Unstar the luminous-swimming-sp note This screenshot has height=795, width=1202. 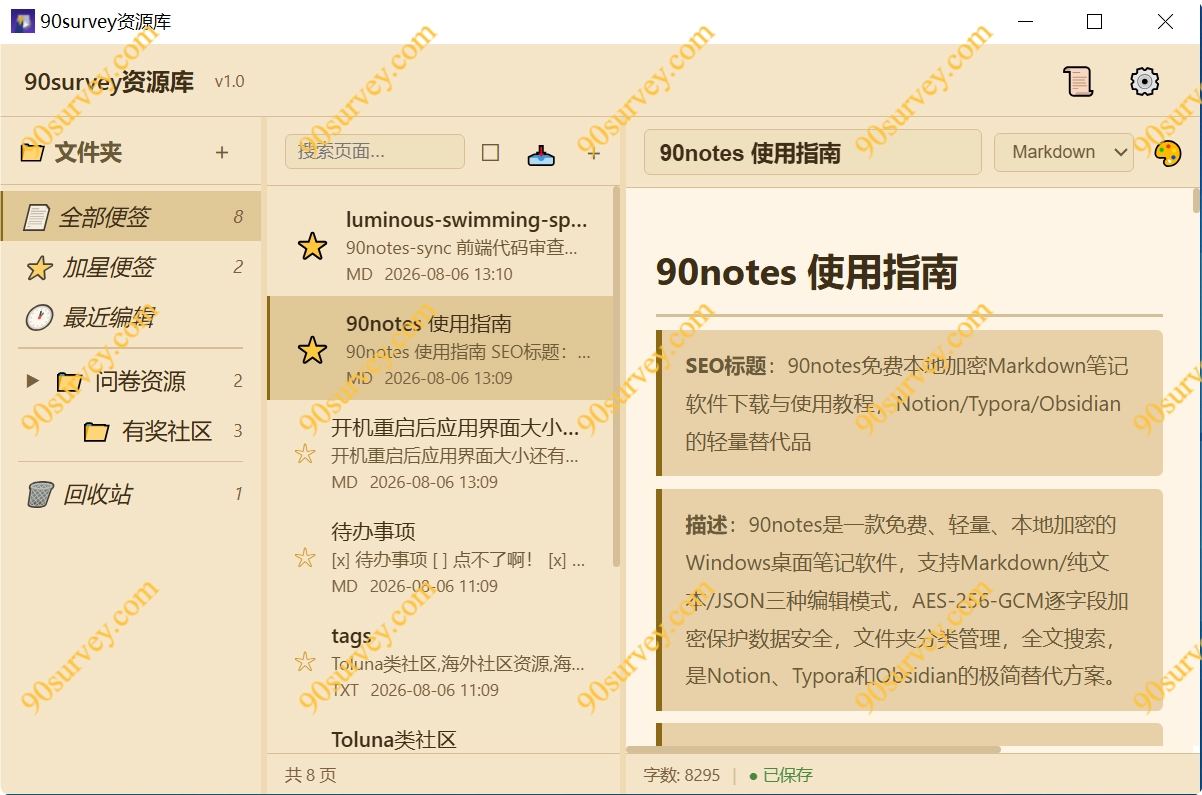pos(313,246)
